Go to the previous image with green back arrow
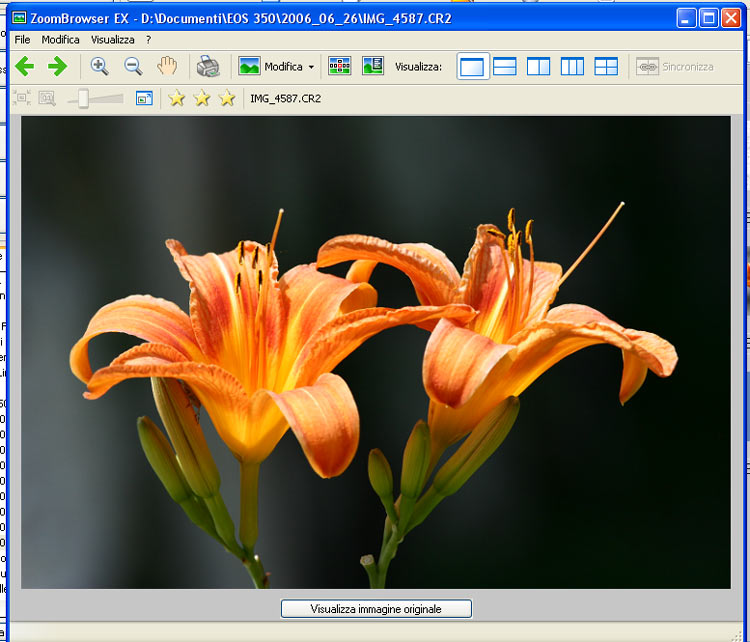The width and height of the screenshot is (750, 642). [24, 67]
